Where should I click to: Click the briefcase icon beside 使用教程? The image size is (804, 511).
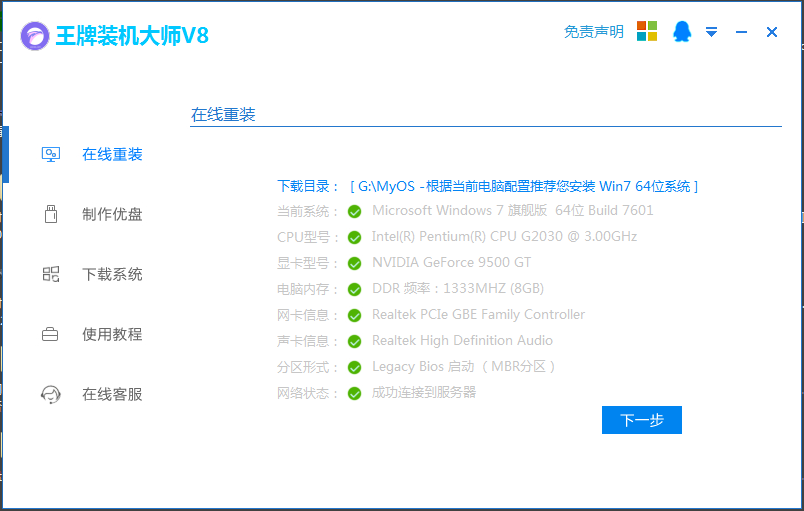50,335
